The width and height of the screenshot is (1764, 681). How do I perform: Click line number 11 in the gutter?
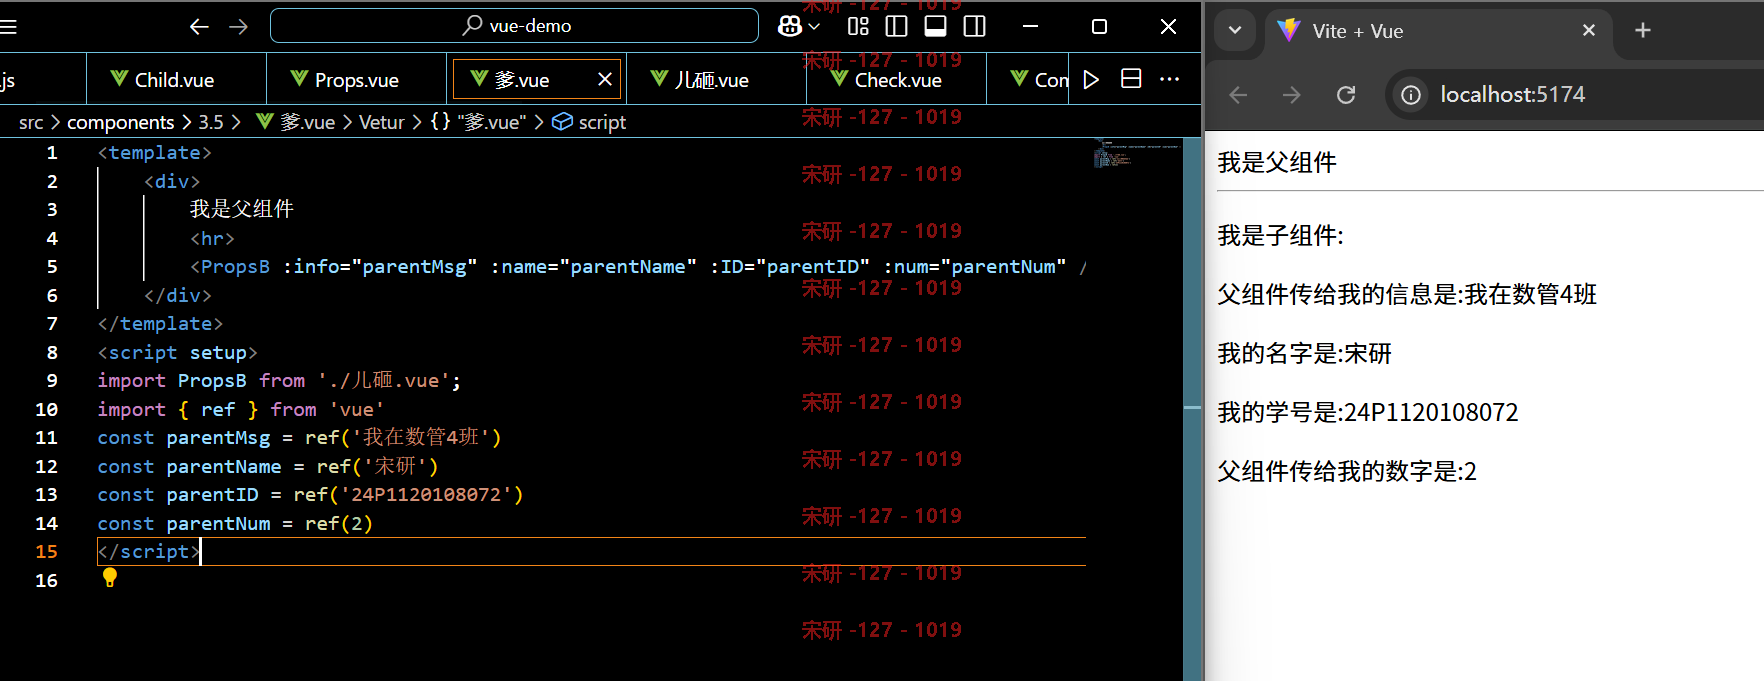coord(46,438)
